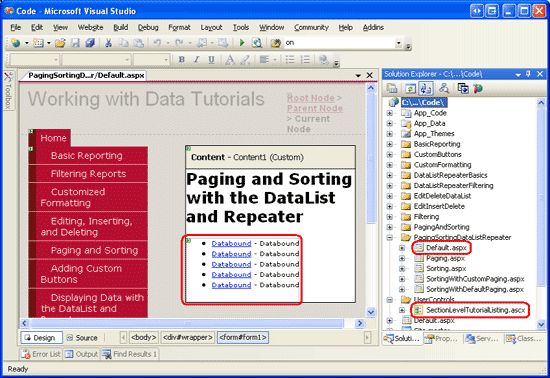The height and width of the screenshot is (378, 550).
Task: Click the Navigate Forward toolbar icon
Action: [223, 43]
